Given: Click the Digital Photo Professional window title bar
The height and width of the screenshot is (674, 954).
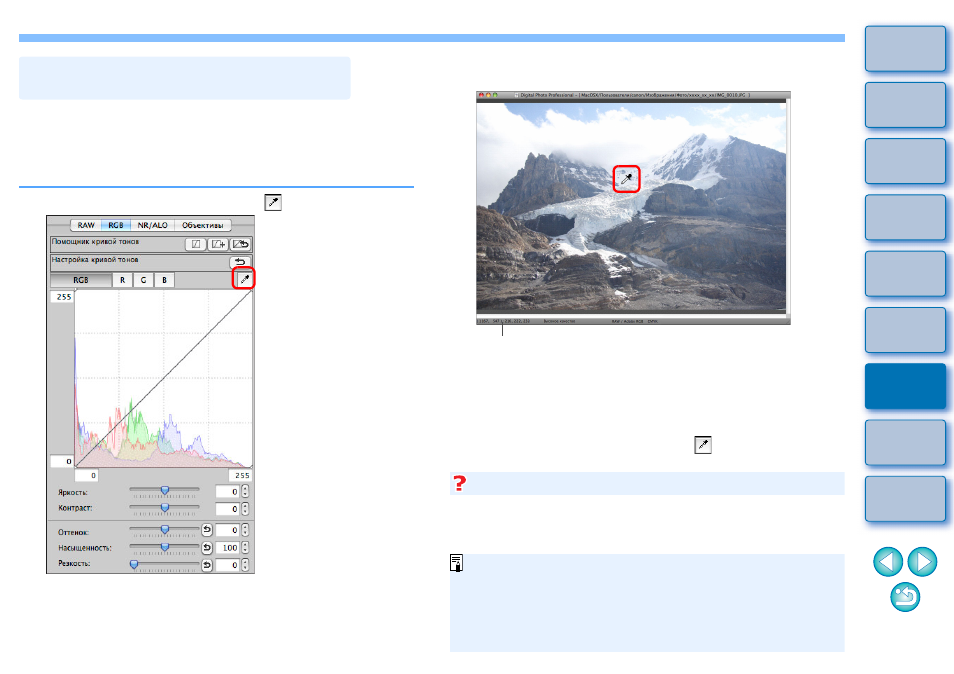Looking at the screenshot, I should [x=633, y=95].
